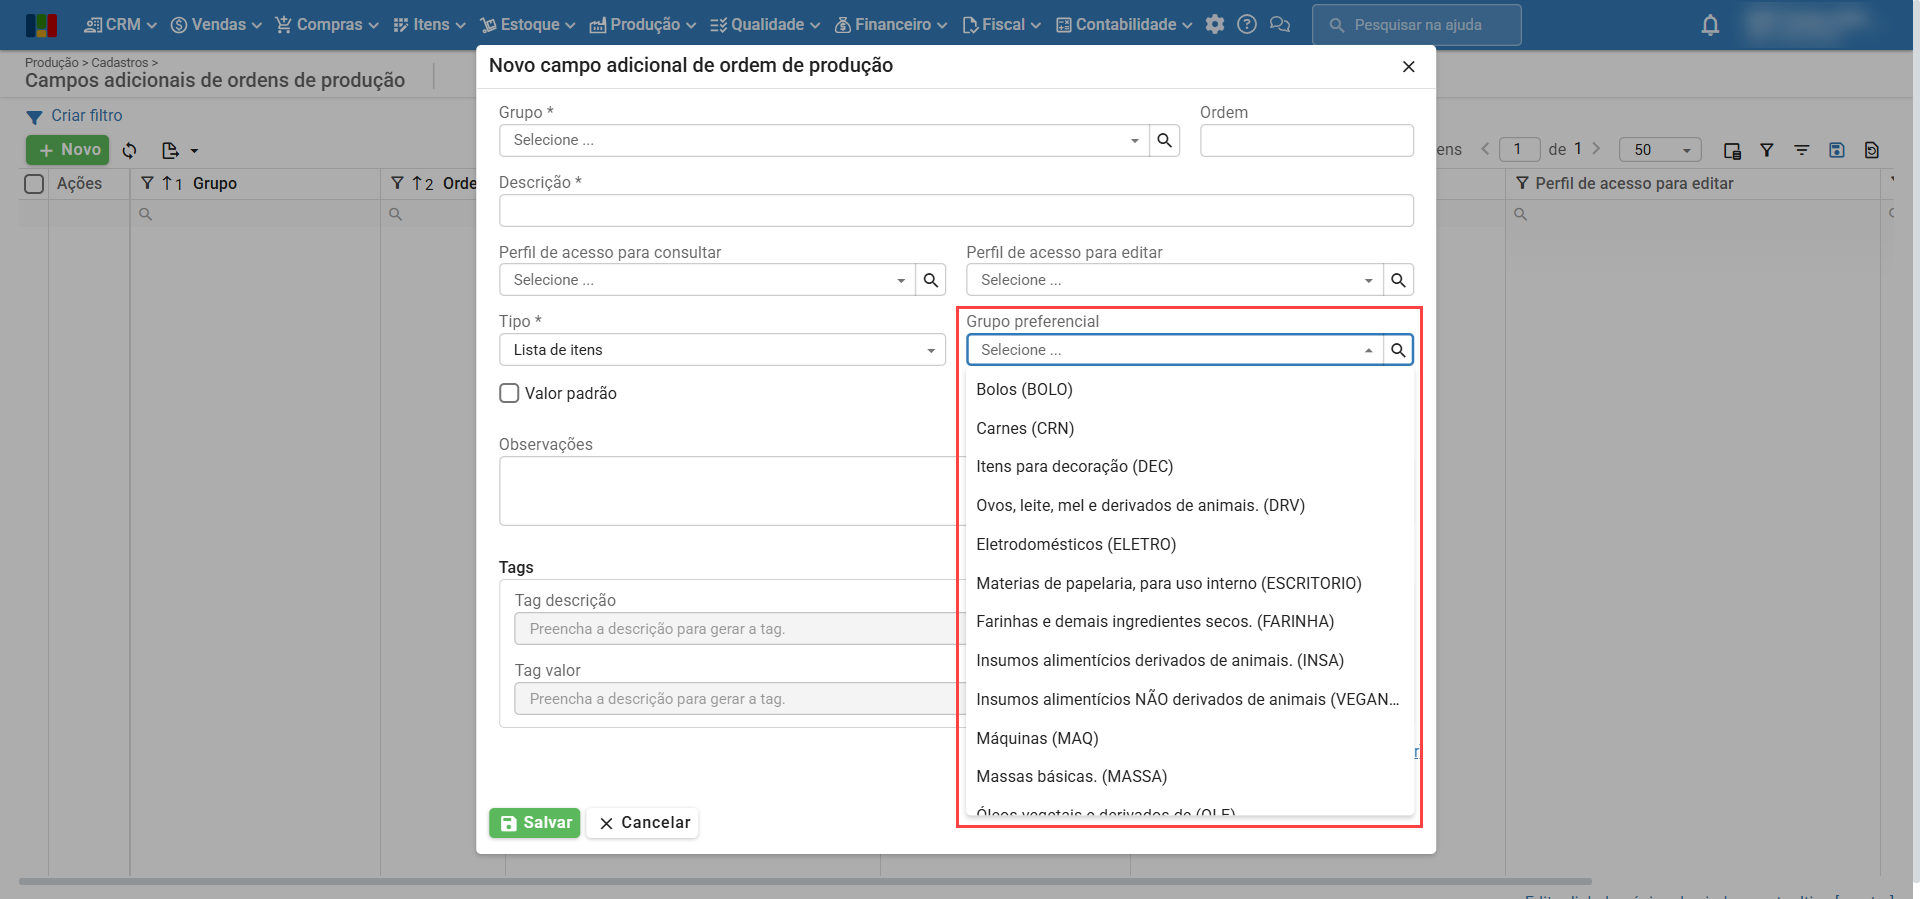This screenshot has width=1920, height=899.
Task: Enable the Valor padrão checkbox
Action: pyautogui.click(x=510, y=394)
